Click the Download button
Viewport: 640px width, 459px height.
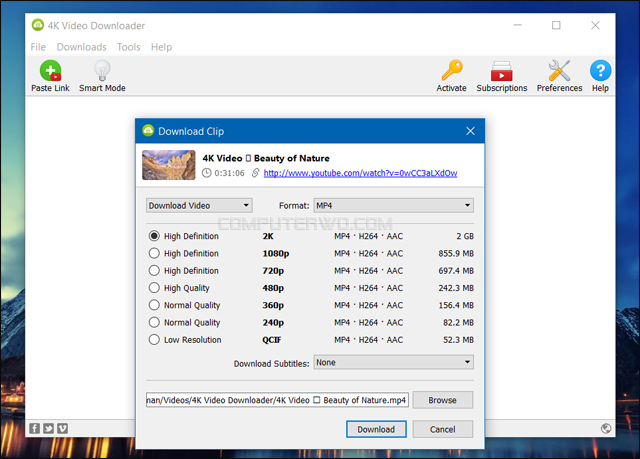point(376,429)
